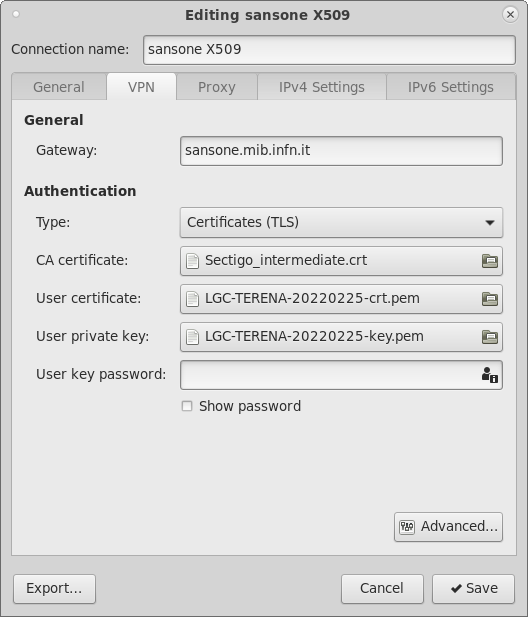This screenshot has height=617, width=528.
Task: Save the VPN connection settings
Action: [473, 589]
